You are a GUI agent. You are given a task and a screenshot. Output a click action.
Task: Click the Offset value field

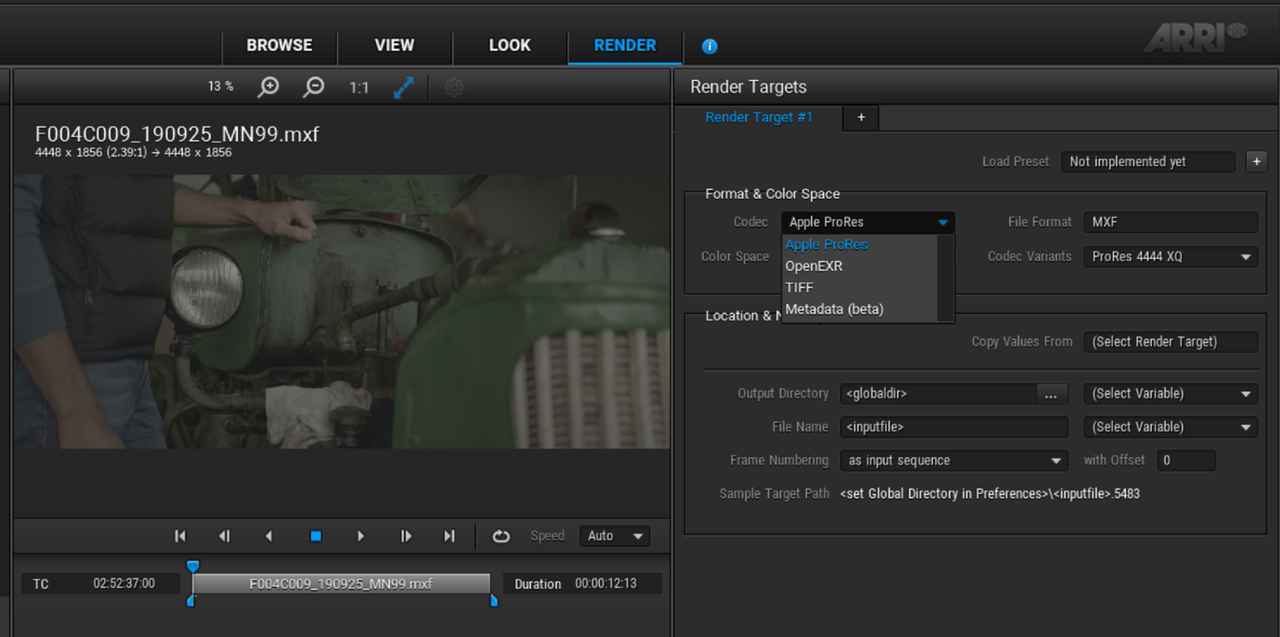click(x=1187, y=461)
